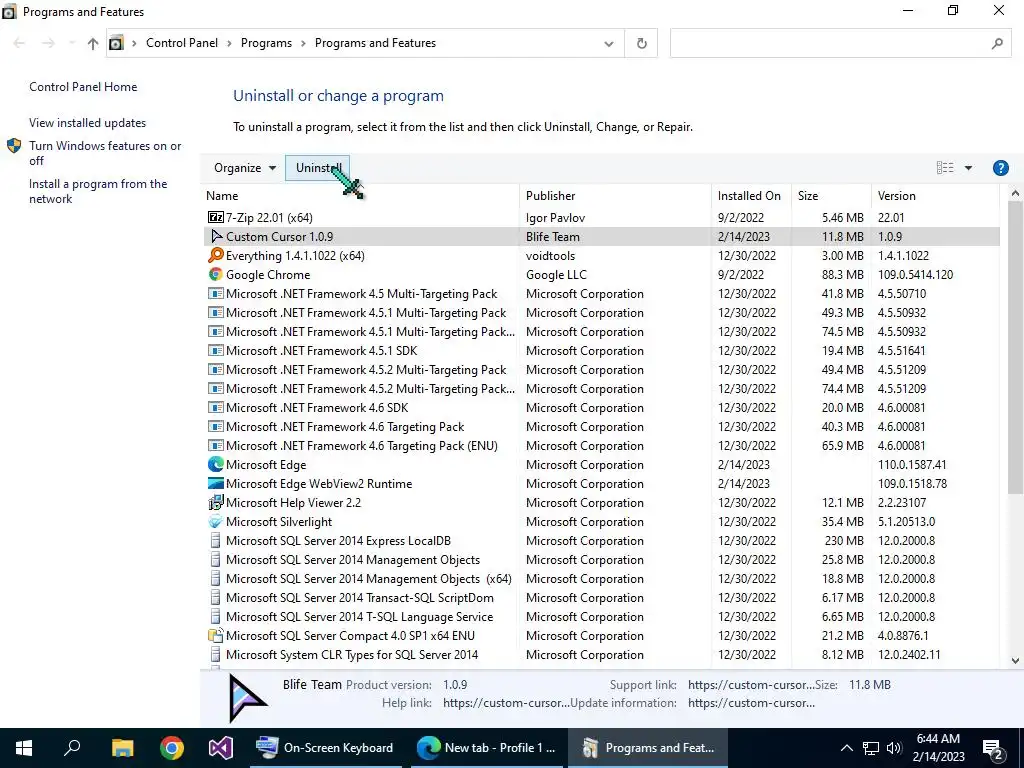The width and height of the screenshot is (1024, 768).
Task: Select Microsoft .NET Framework 4.6 Targeting Pack (ENU)
Action: (600, 445)
